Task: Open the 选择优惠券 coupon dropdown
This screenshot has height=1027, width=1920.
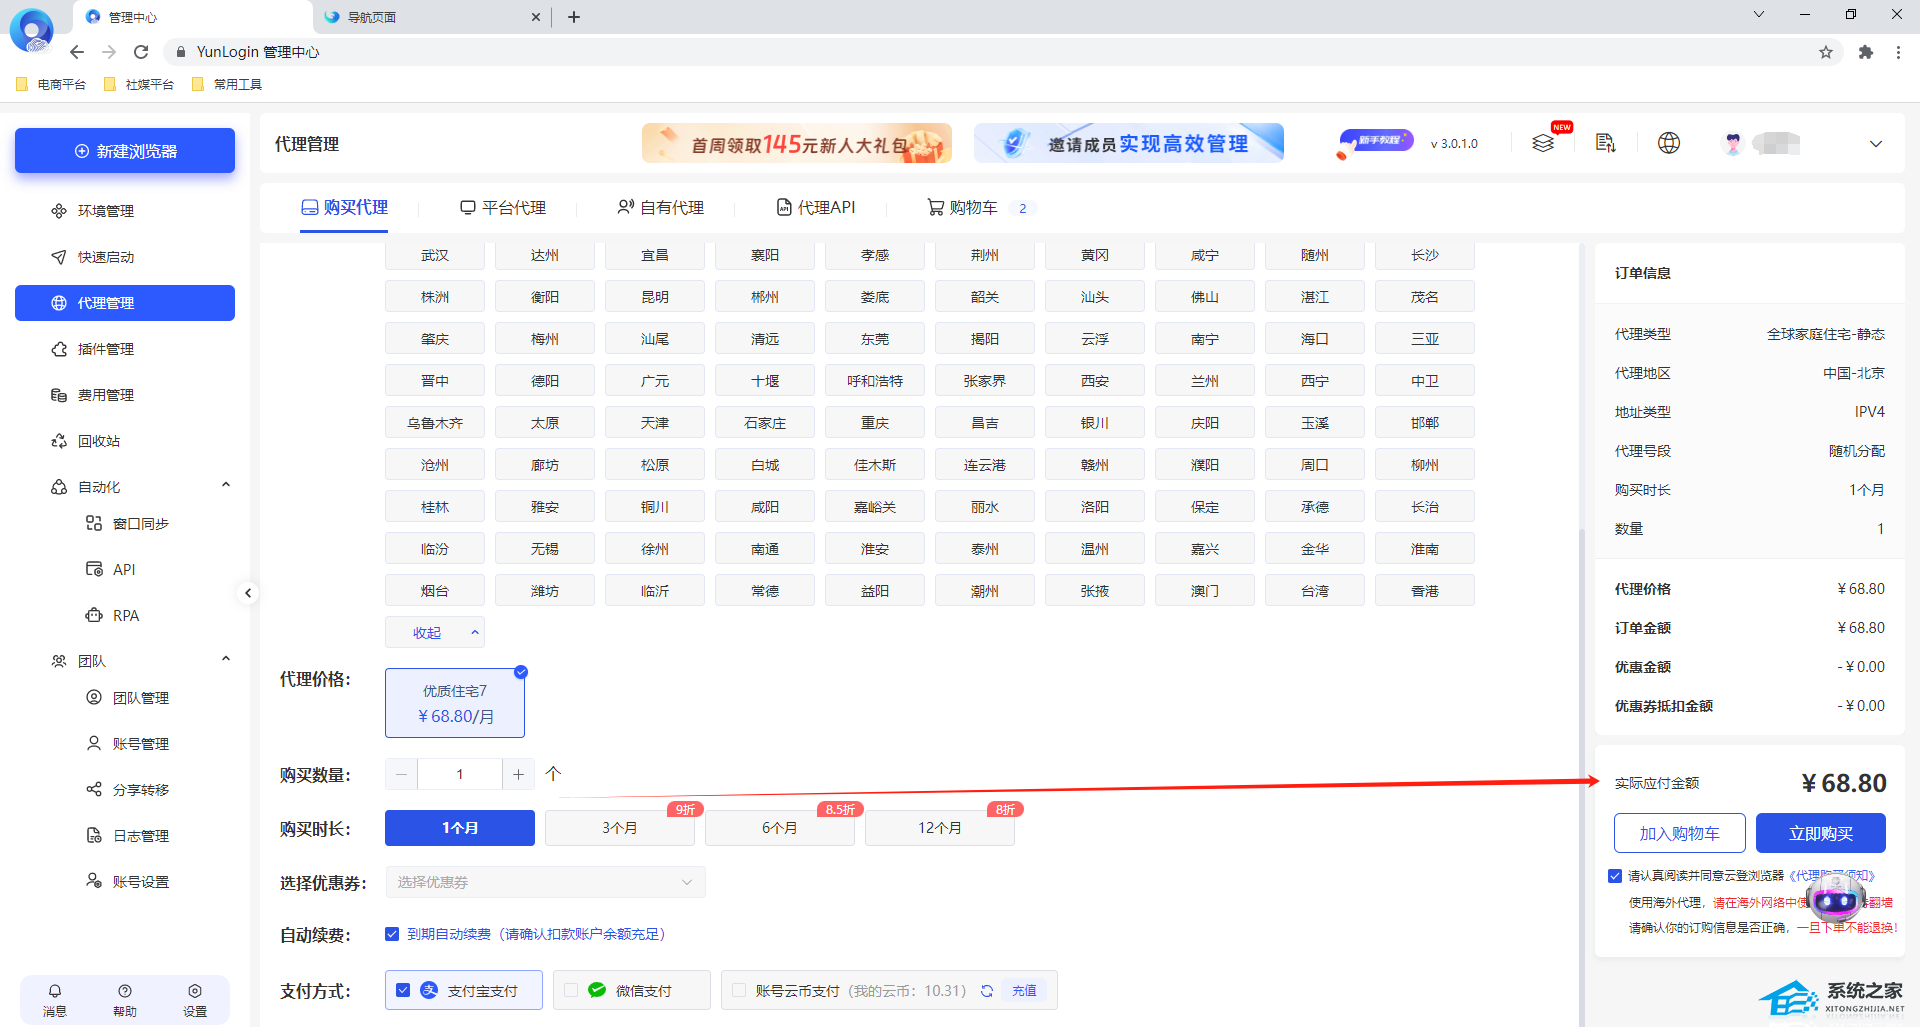Action: point(545,882)
